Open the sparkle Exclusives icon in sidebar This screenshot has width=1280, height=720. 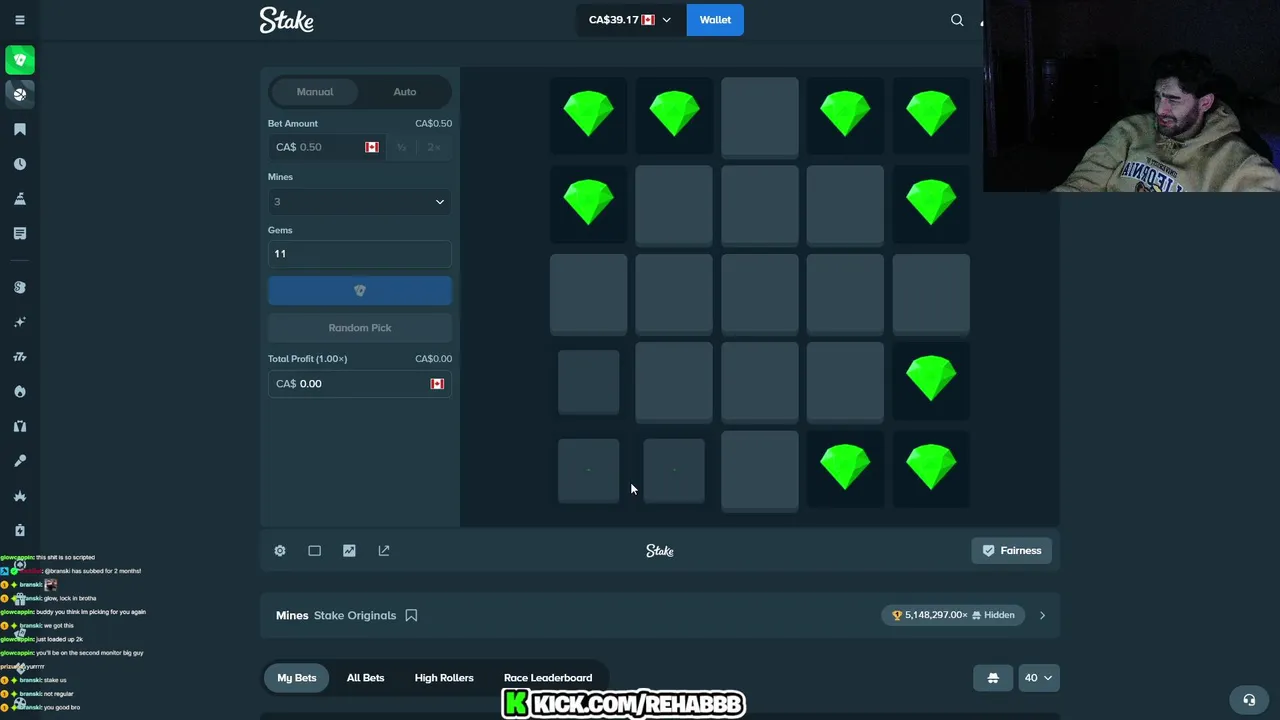(x=19, y=322)
